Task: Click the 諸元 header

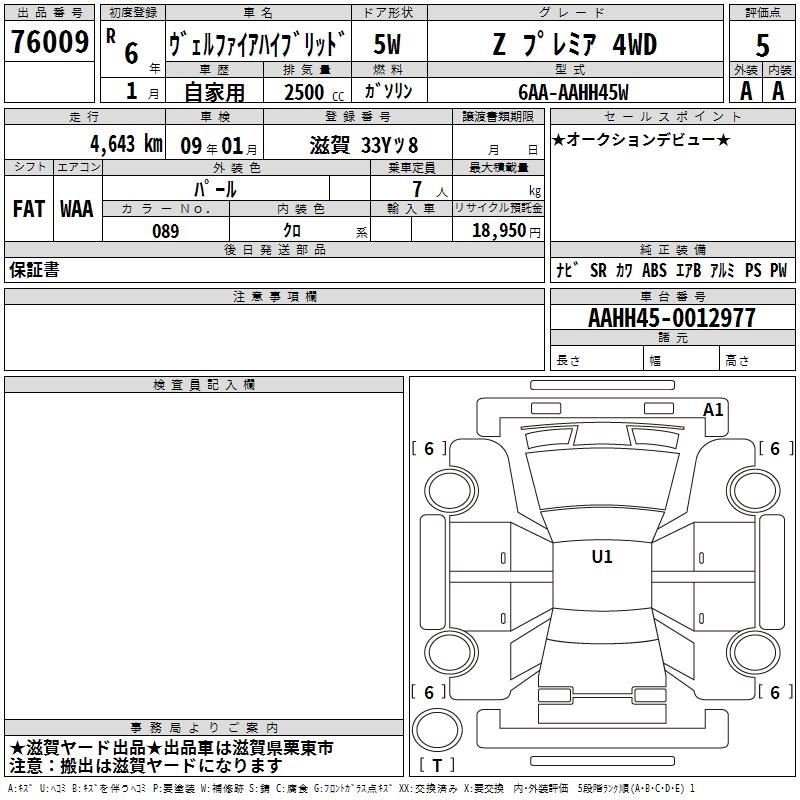Action: (672, 337)
